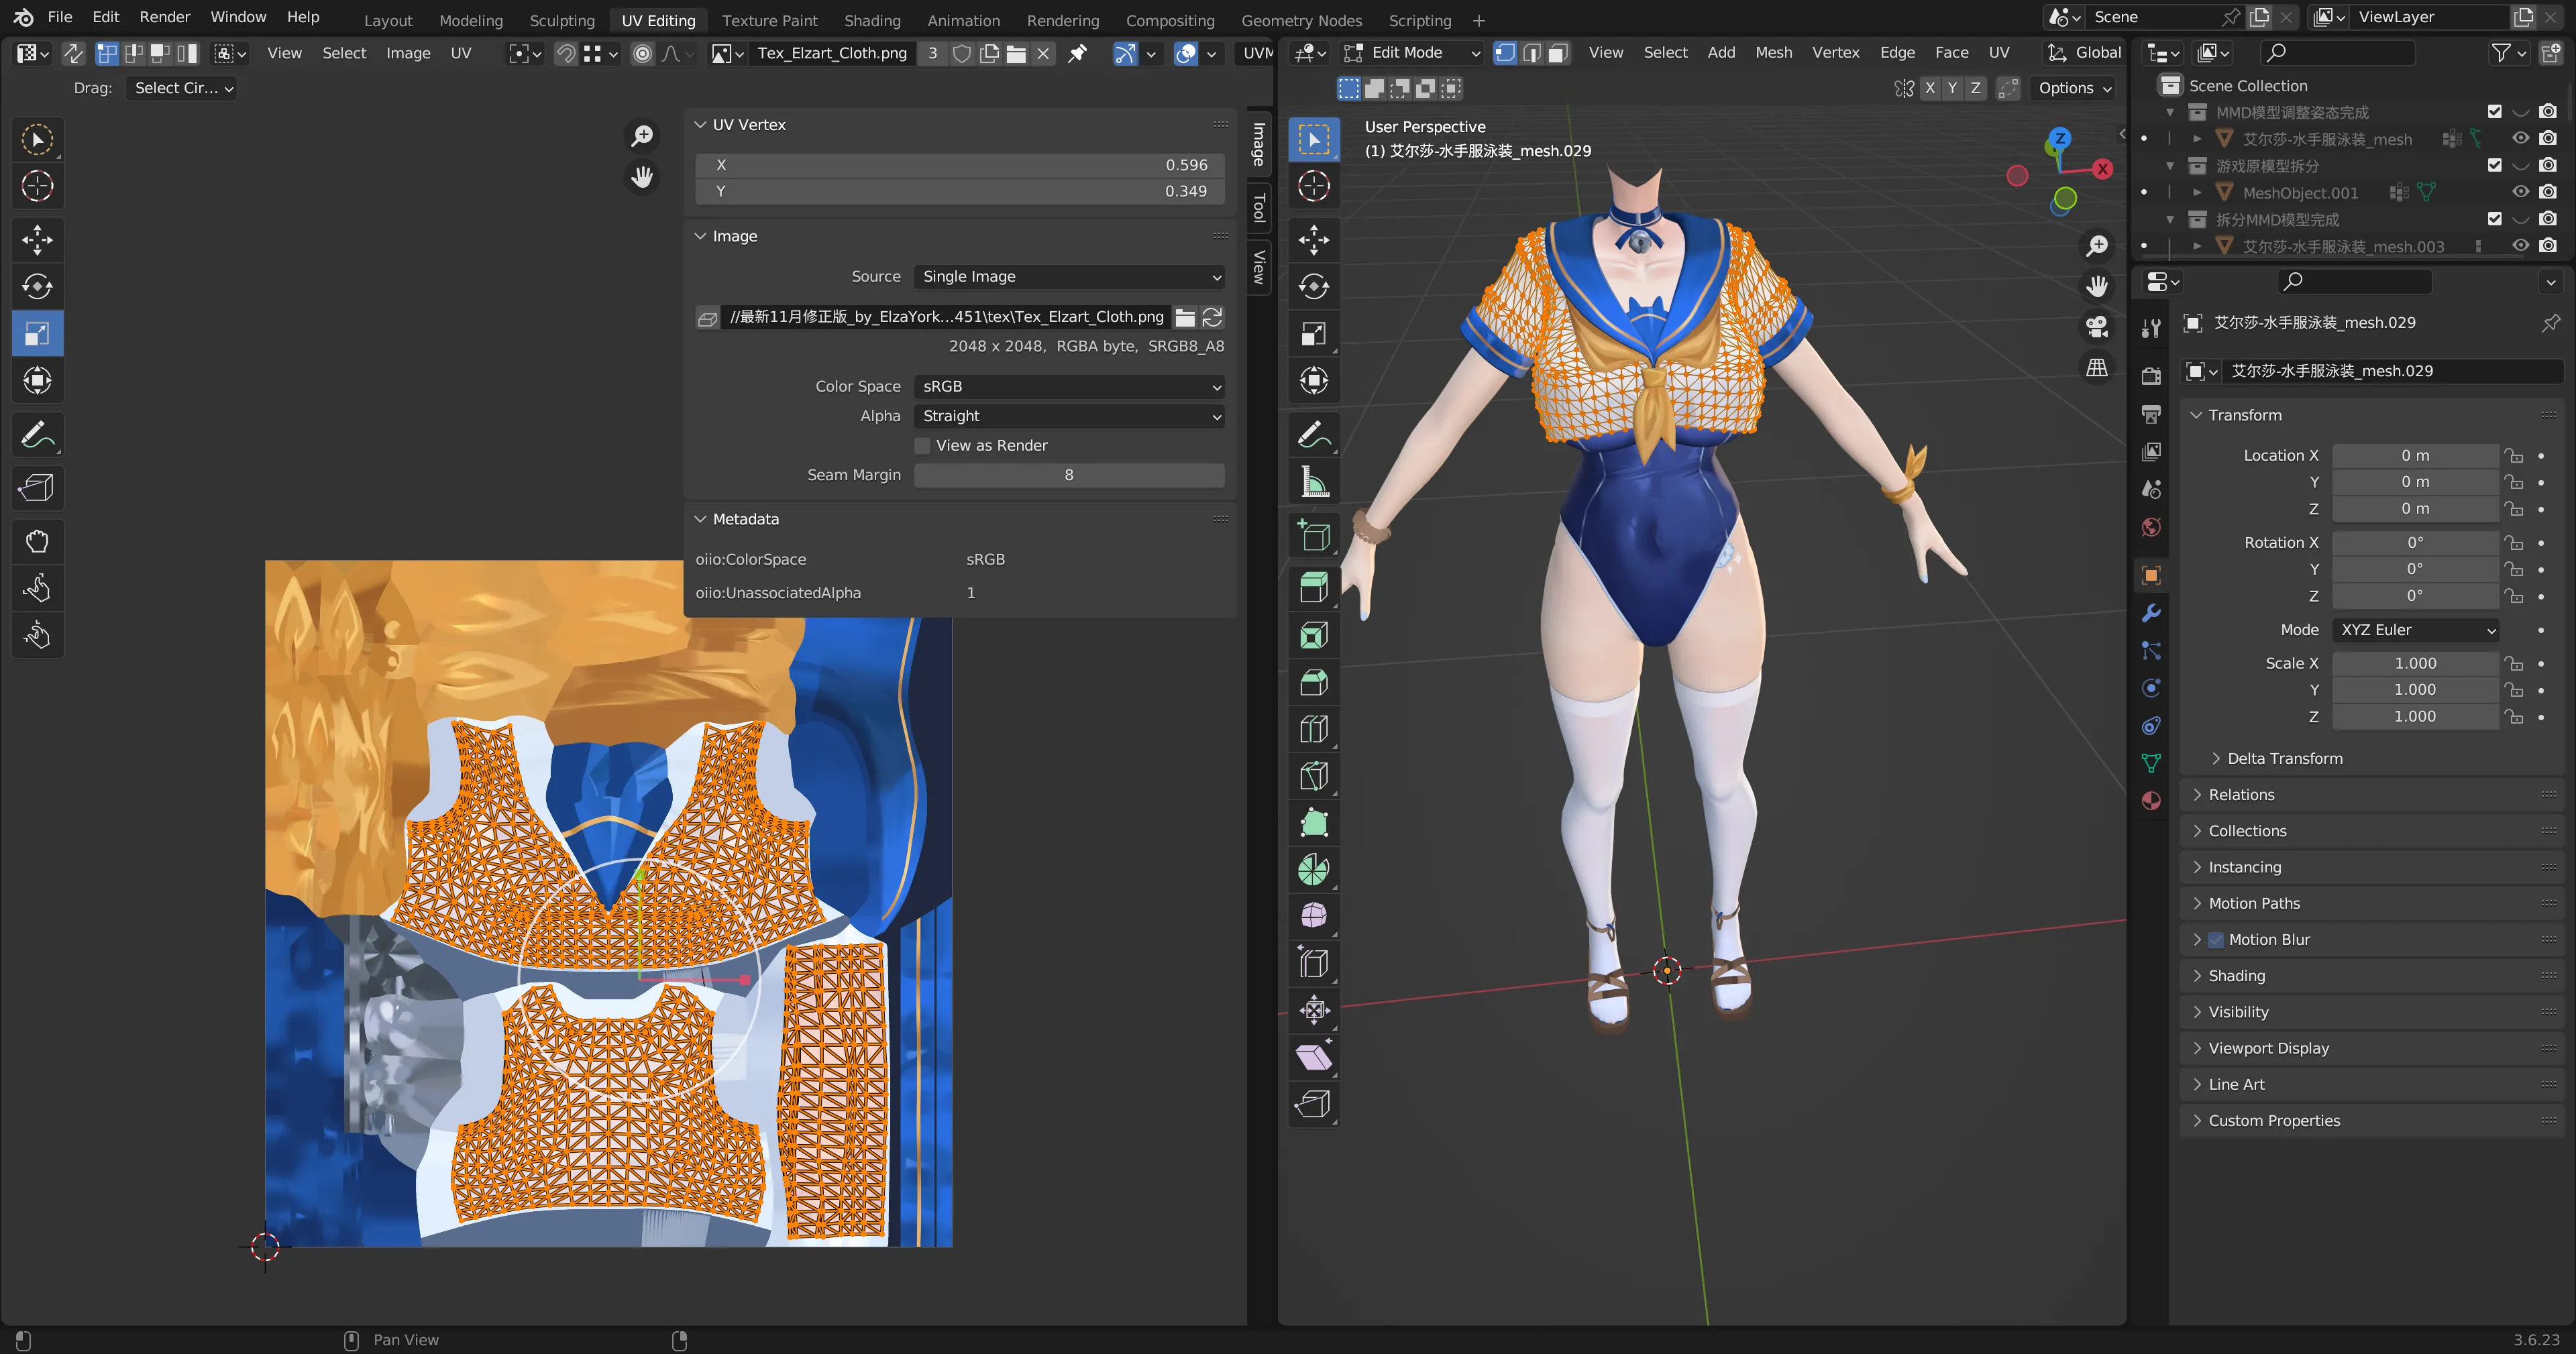This screenshot has height=1354, width=2576.
Task: Click the Location X value field
Action: [x=2415, y=455]
